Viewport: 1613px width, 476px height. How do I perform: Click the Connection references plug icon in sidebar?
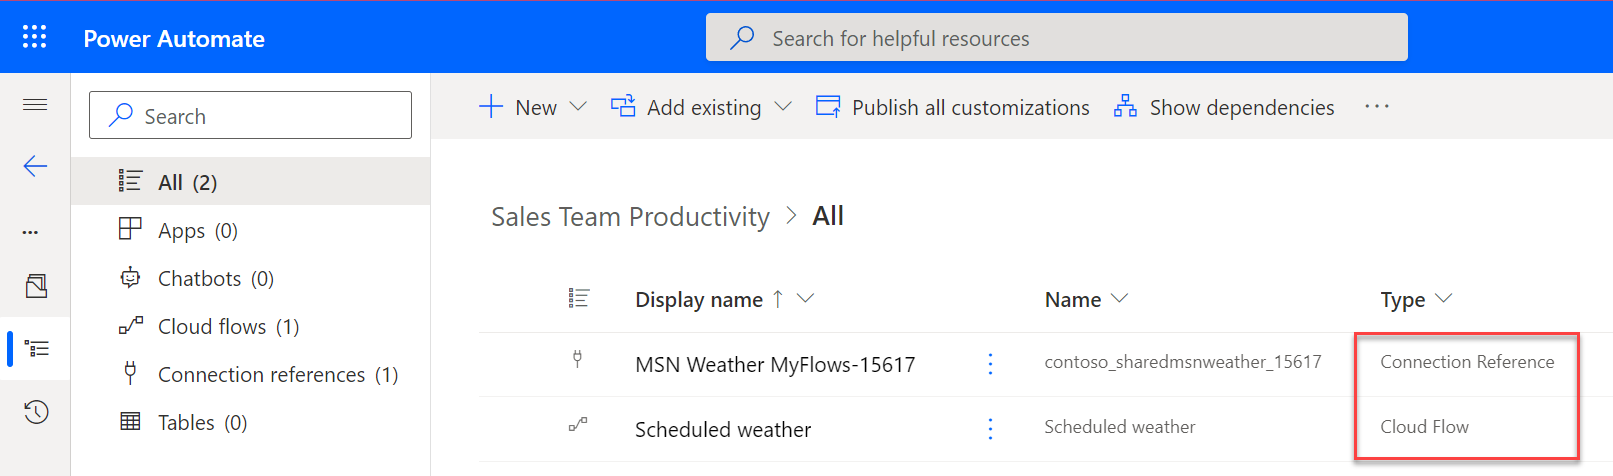(x=130, y=373)
